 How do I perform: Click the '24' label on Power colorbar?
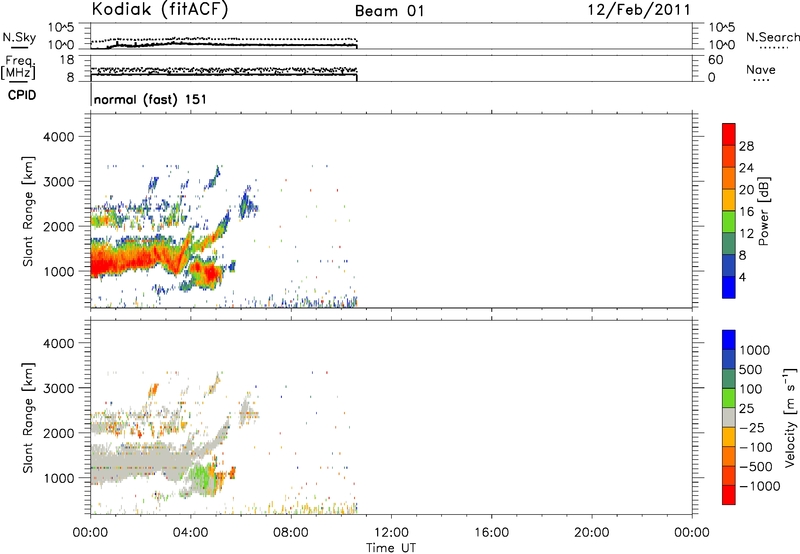tap(746, 168)
